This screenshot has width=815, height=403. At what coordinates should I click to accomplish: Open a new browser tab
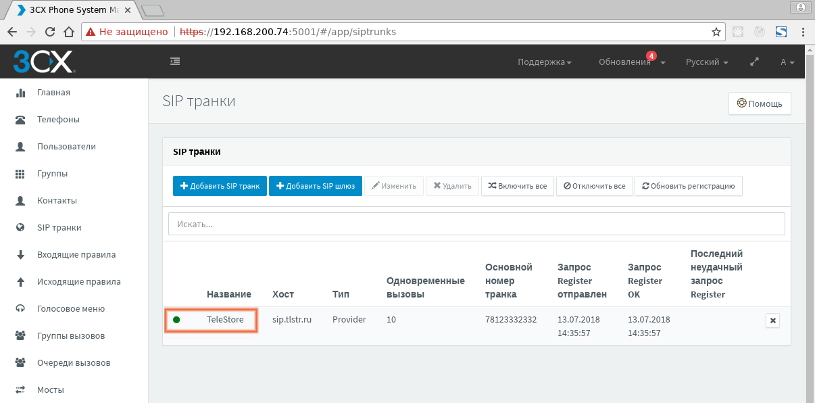pos(152,10)
